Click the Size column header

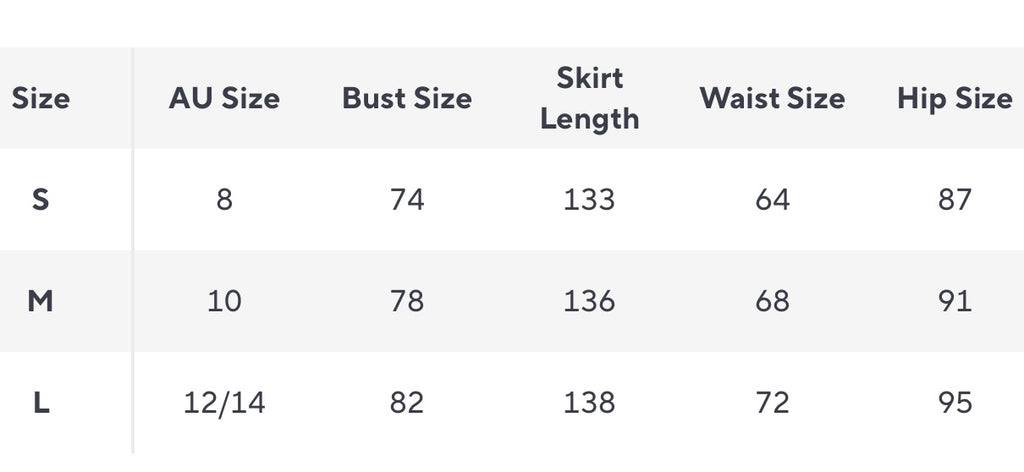coord(40,99)
